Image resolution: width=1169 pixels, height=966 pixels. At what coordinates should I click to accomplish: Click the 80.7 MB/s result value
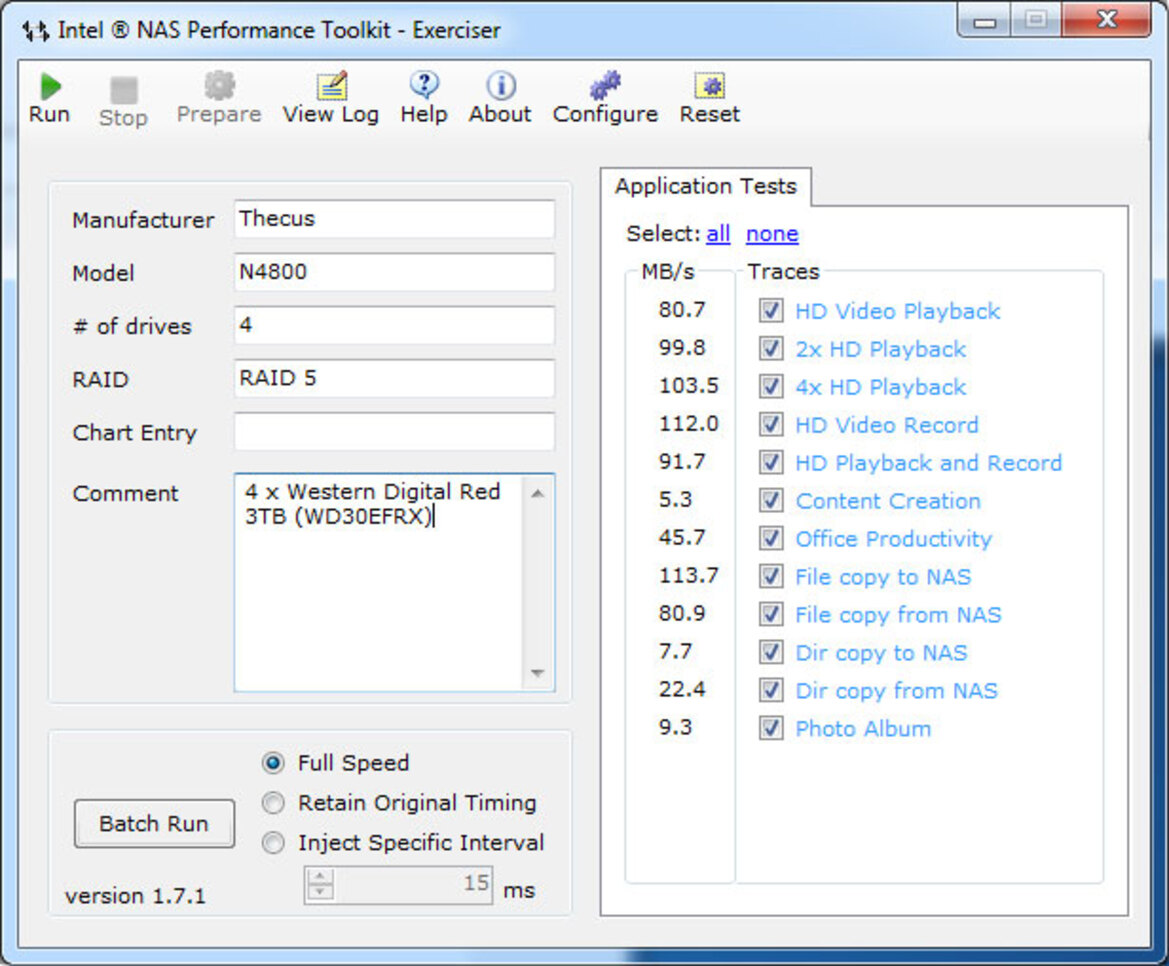pos(681,309)
